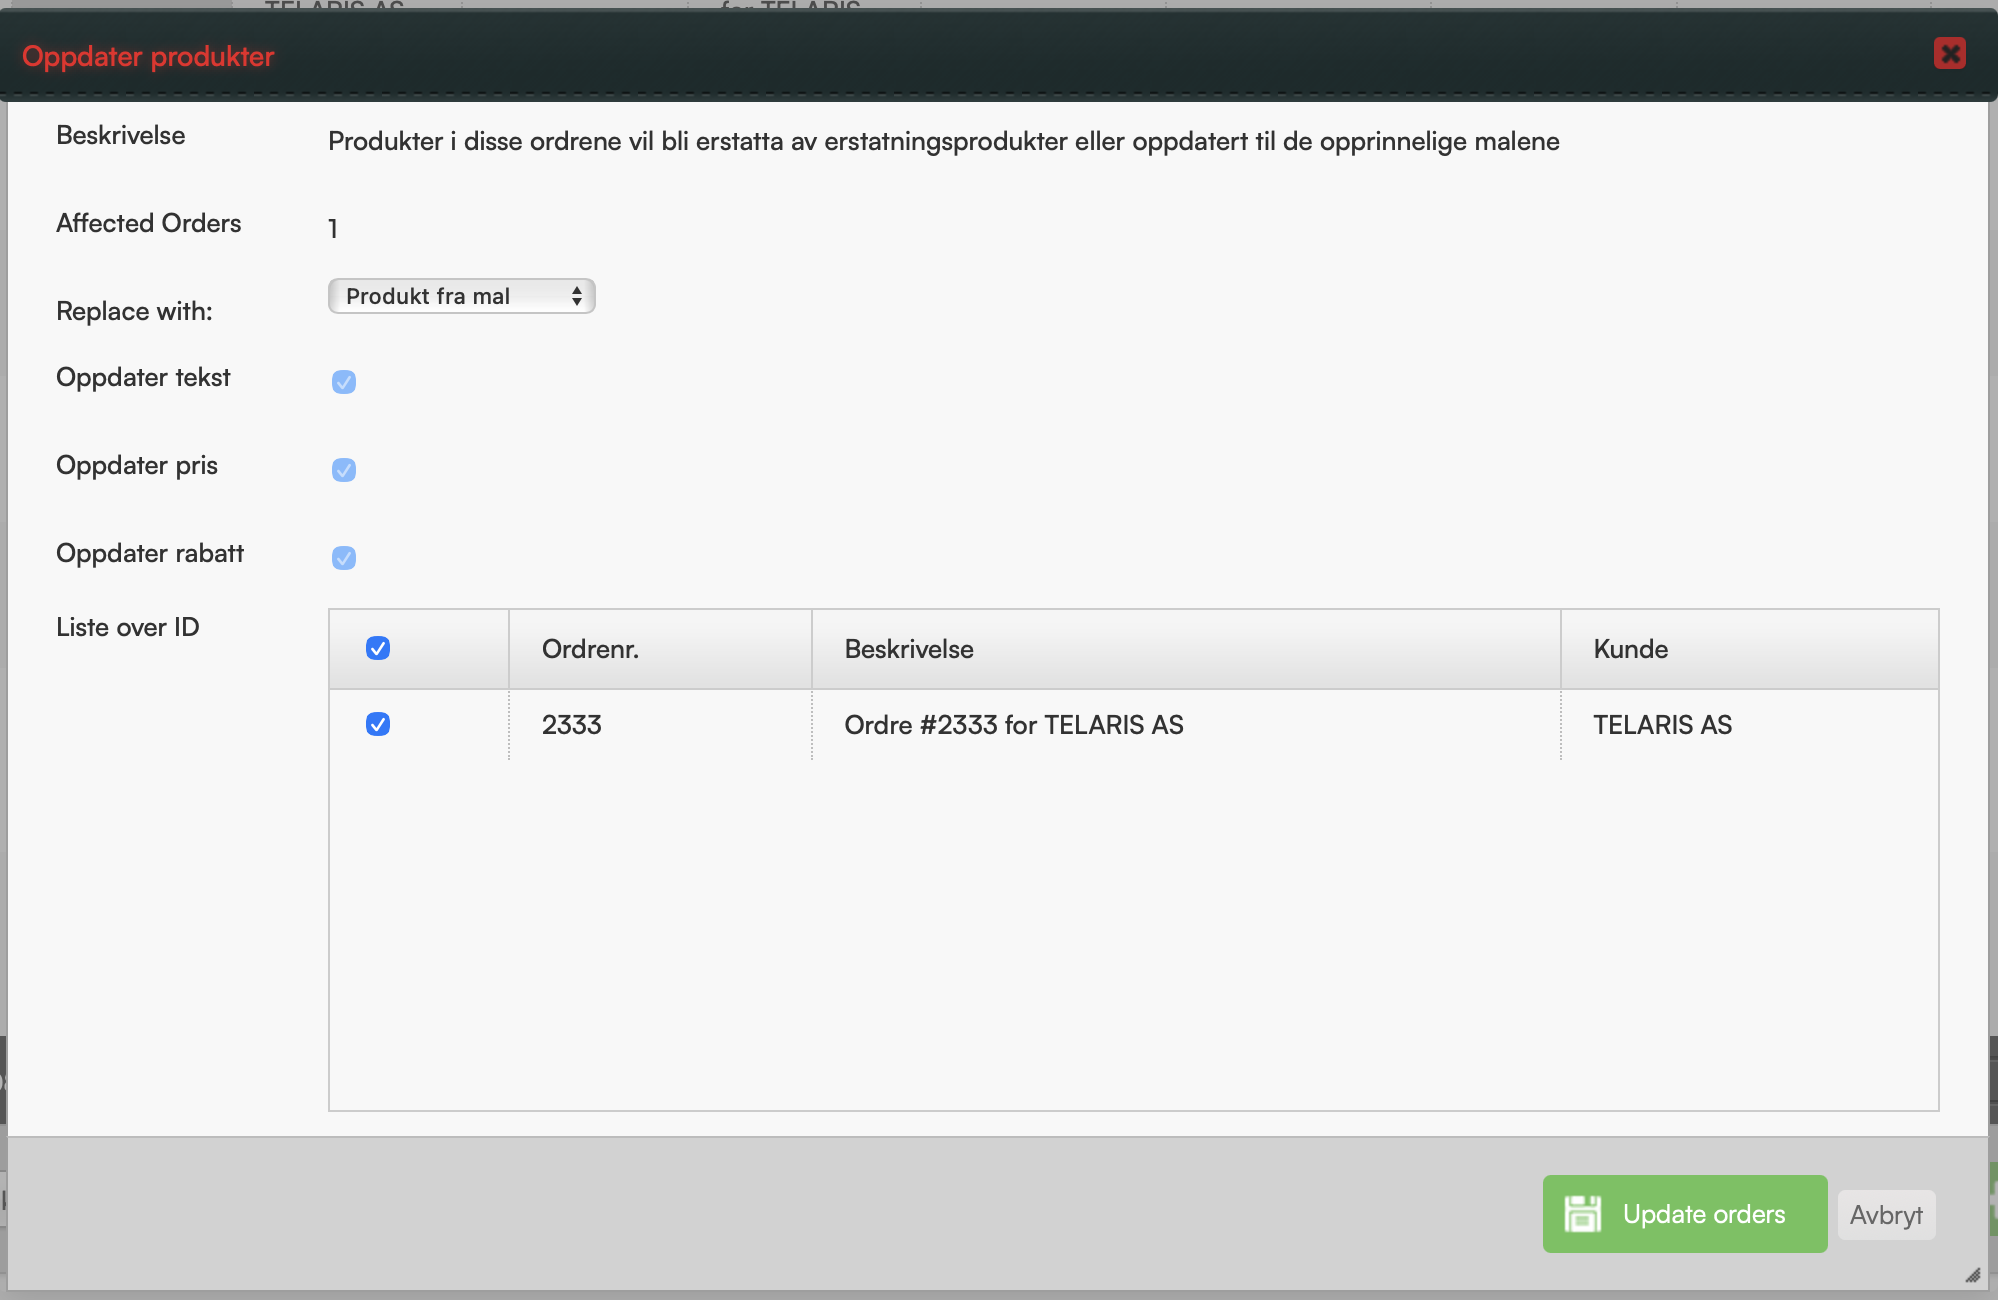Select 'Ordre #2333 for TELARIS AS' cell
This screenshot has height=1300, width=1998.
click(1186, 725)
